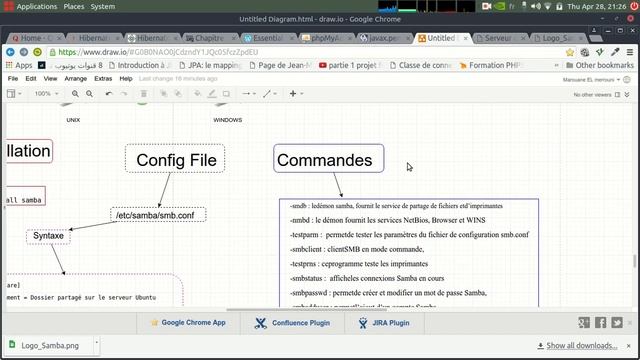The image size is (640, 360).
Task: Click the horizontal canvas scrollbar
Action: click(306, 309)
